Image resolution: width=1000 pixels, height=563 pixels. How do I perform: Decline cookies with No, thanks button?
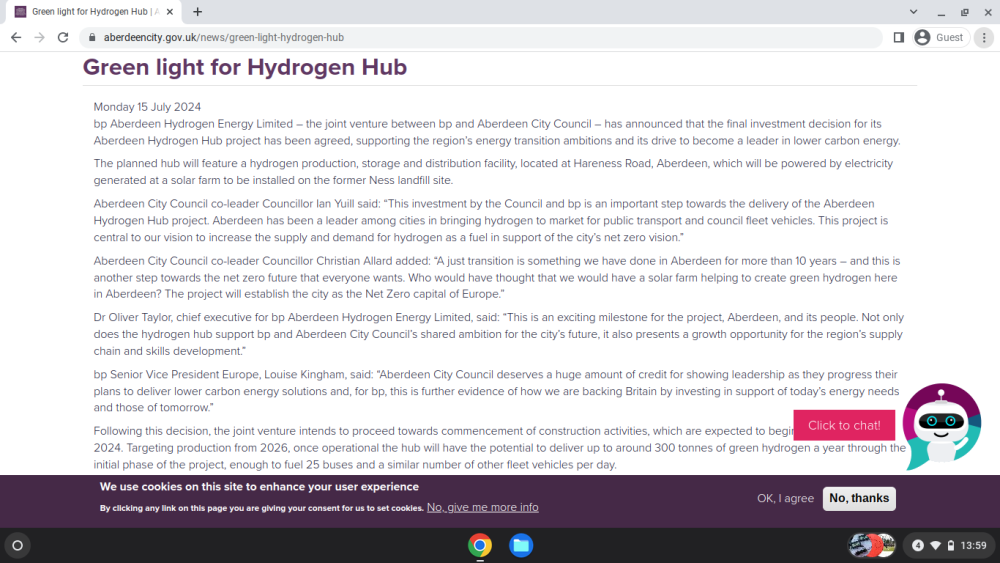tap(859, 499)
